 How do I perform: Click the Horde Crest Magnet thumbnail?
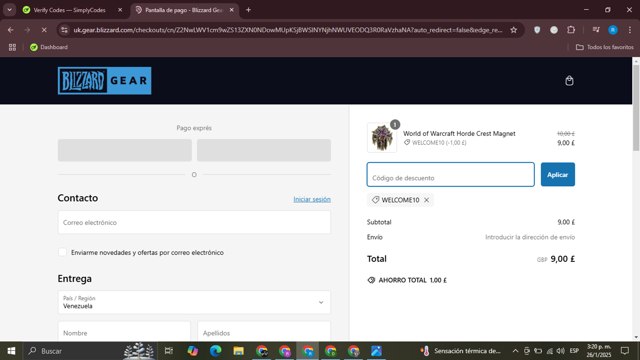point(382,138)
